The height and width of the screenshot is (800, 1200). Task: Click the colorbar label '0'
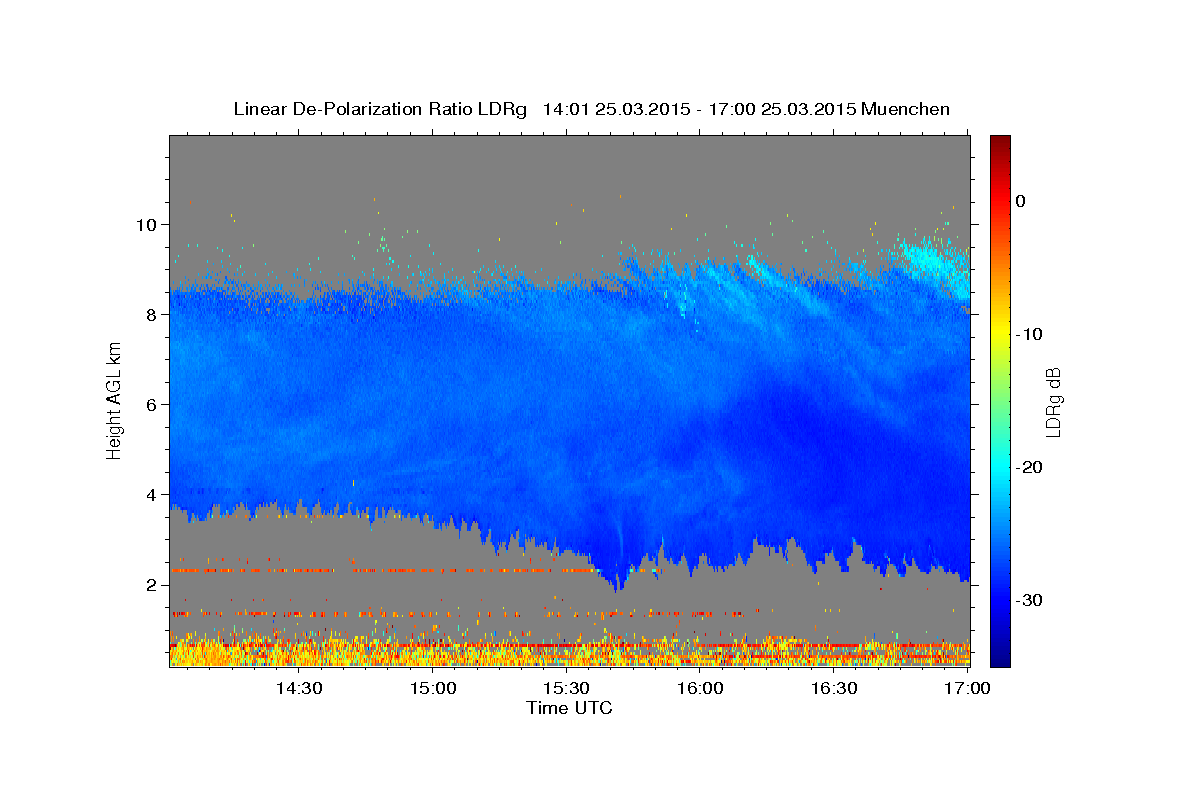point(1021,201)
